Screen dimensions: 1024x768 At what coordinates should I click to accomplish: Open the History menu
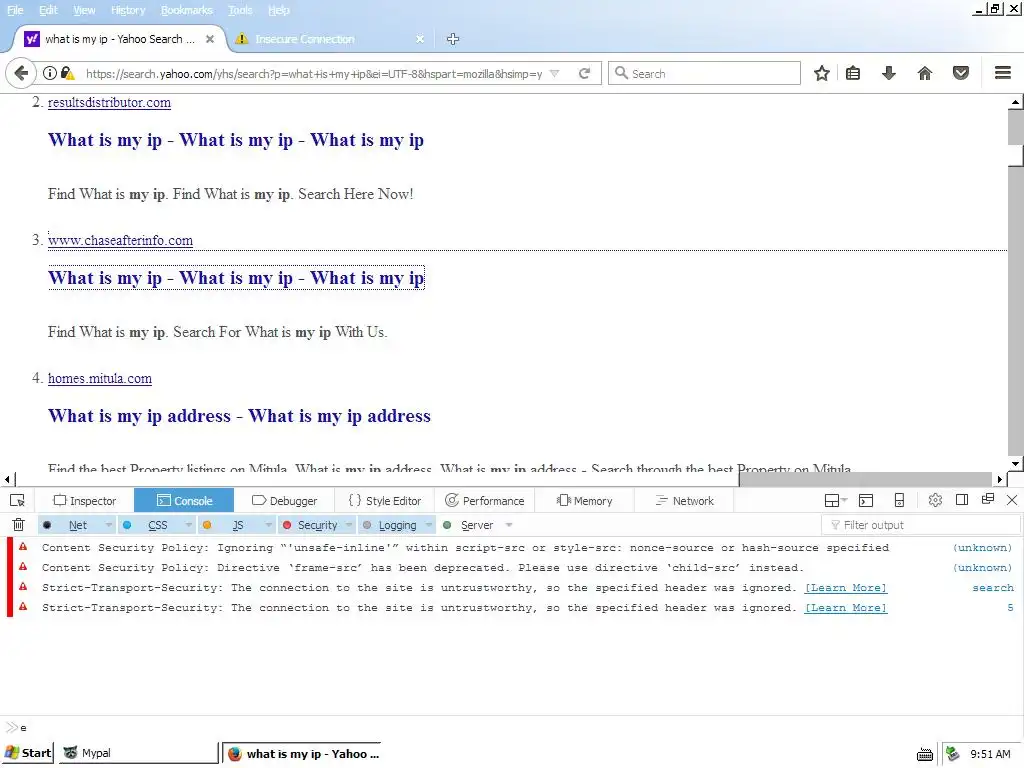coord(128,10)
